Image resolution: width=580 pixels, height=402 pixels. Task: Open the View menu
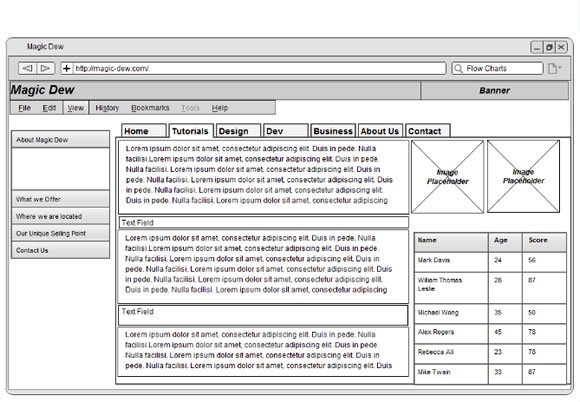tap(75, 108)
